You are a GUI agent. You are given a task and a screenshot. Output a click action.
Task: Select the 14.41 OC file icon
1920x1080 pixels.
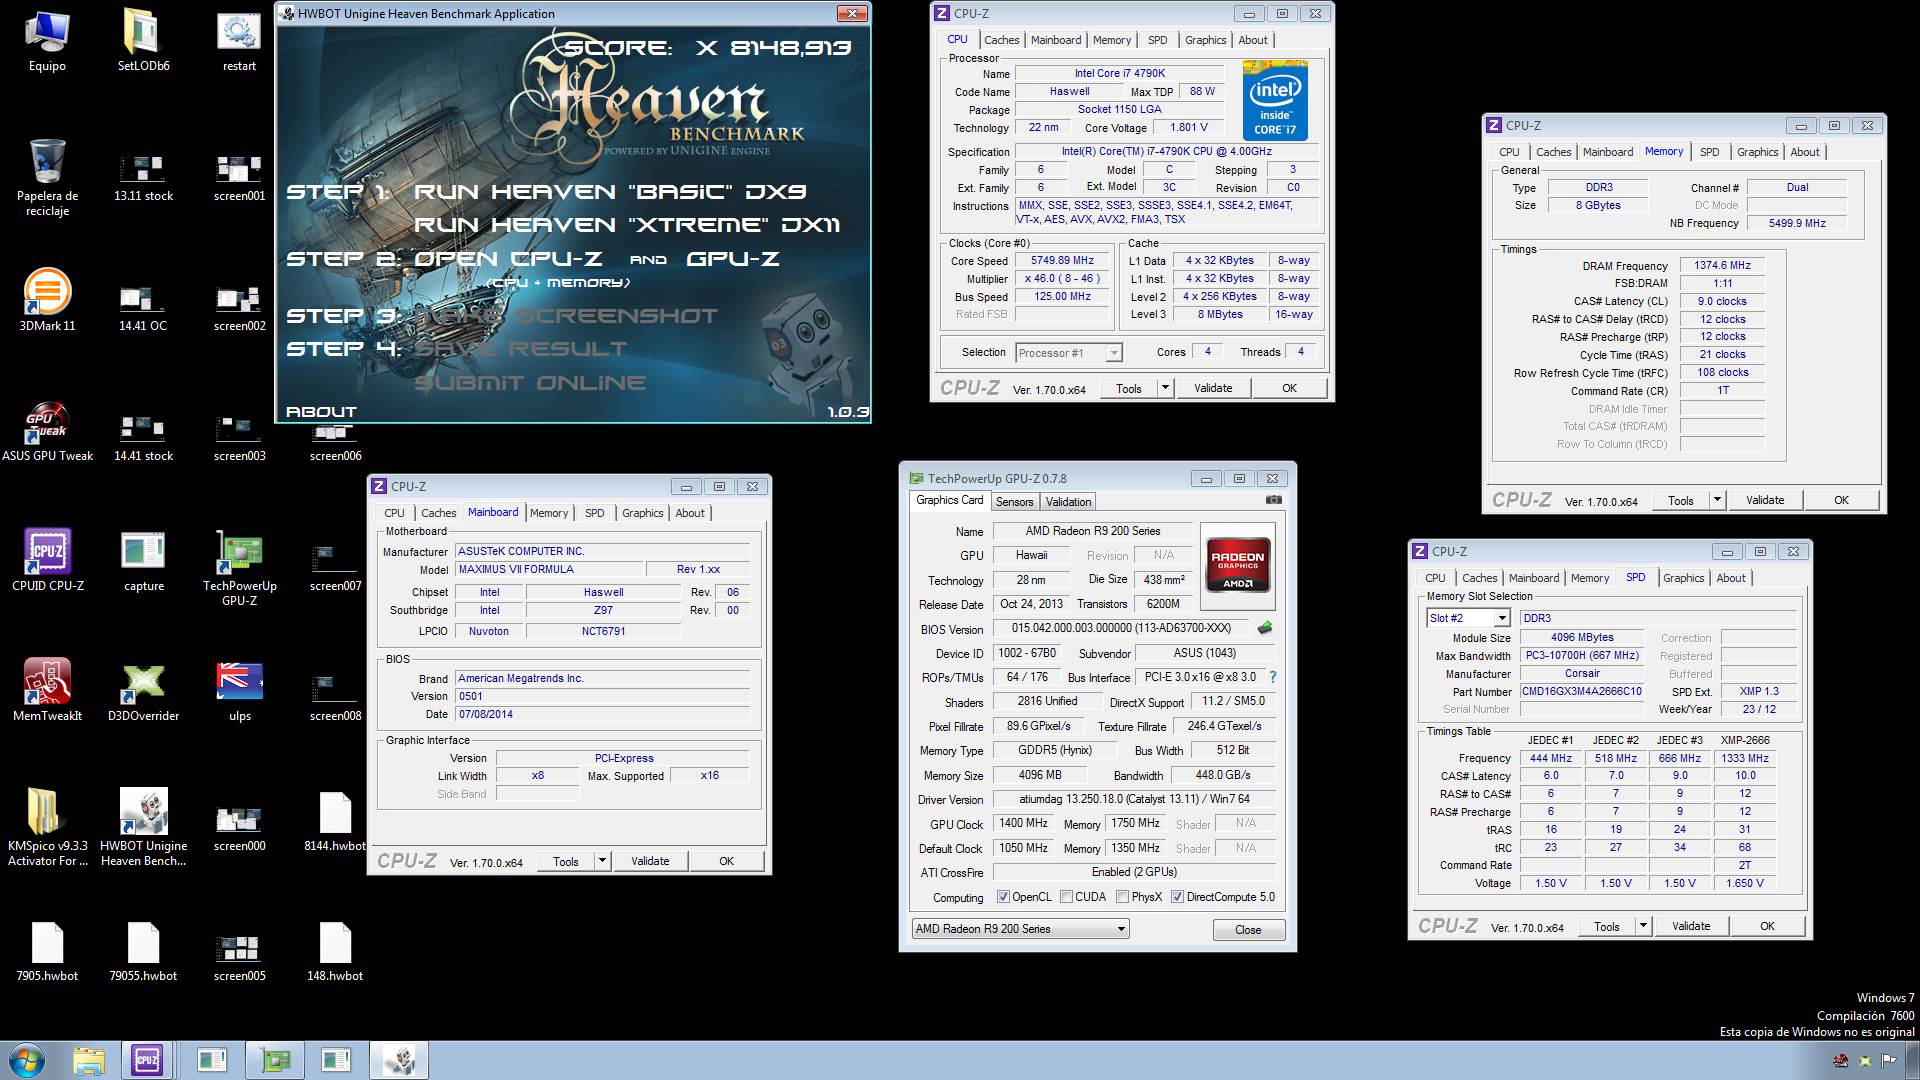[x=143, y=307]
